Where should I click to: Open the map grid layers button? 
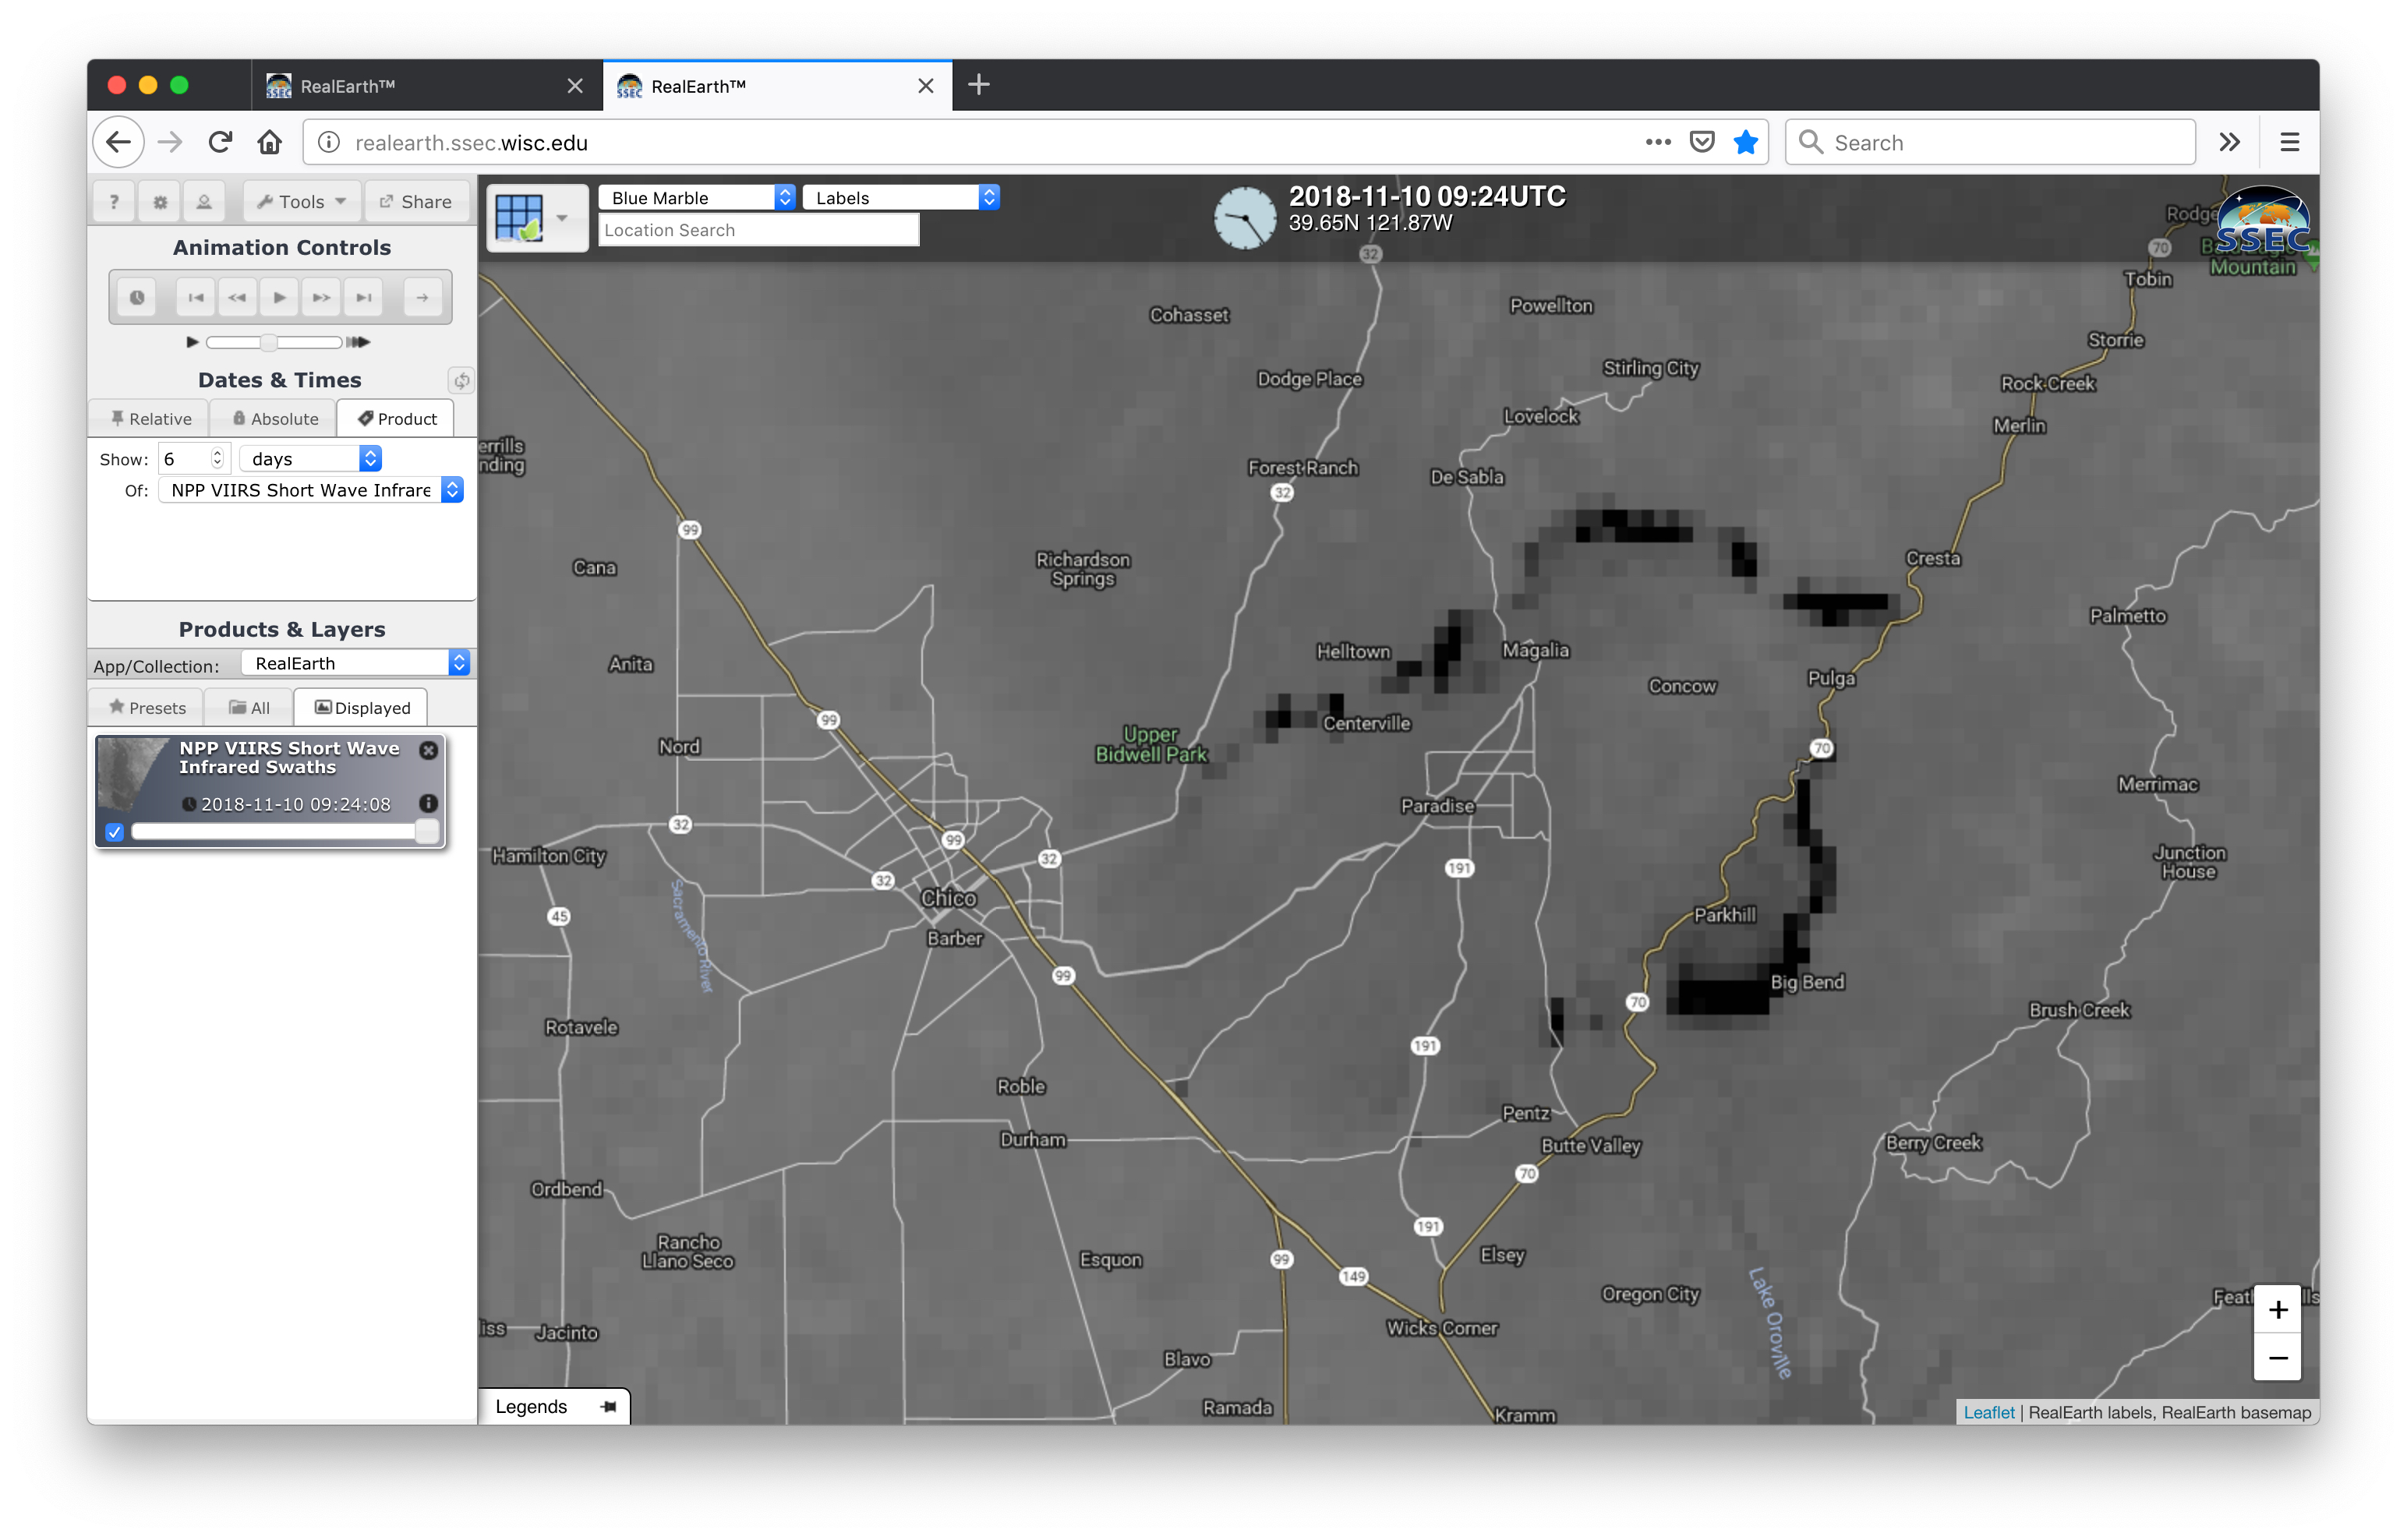click(519, 217)
